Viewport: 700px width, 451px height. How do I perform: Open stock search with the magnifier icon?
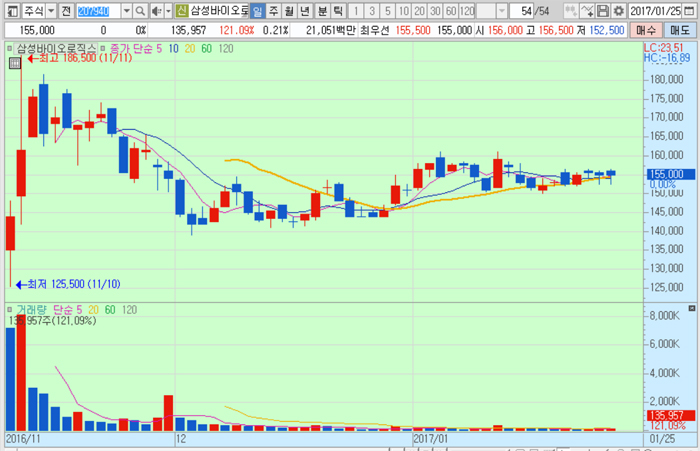coord(140,11)
